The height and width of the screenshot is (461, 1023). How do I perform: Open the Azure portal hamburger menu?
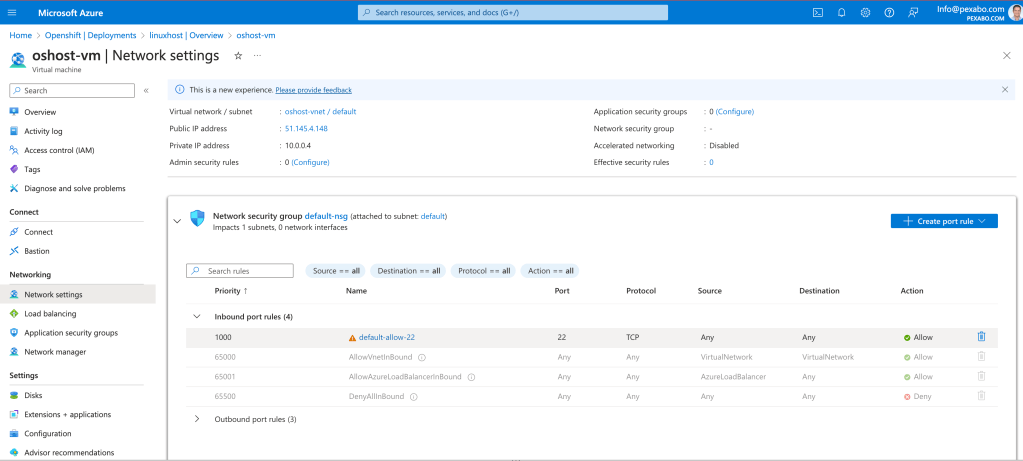(12, 12)
